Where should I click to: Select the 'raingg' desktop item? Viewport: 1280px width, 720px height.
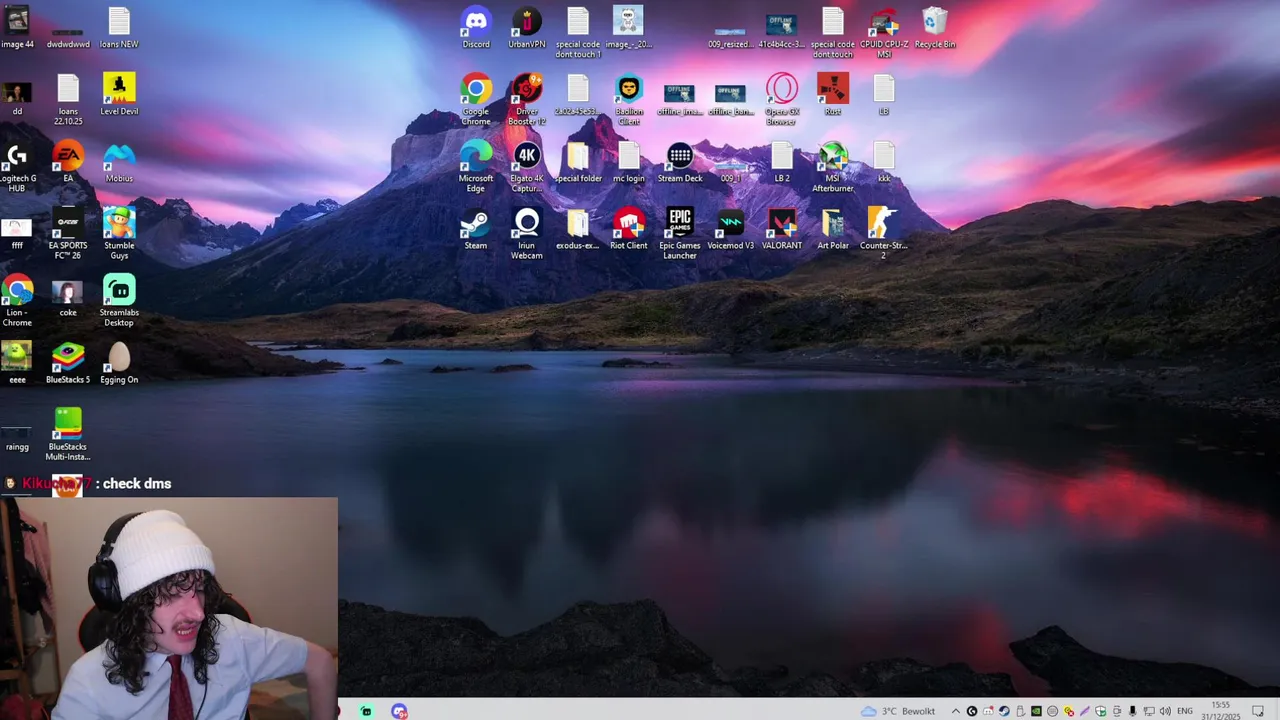[17, 439]
